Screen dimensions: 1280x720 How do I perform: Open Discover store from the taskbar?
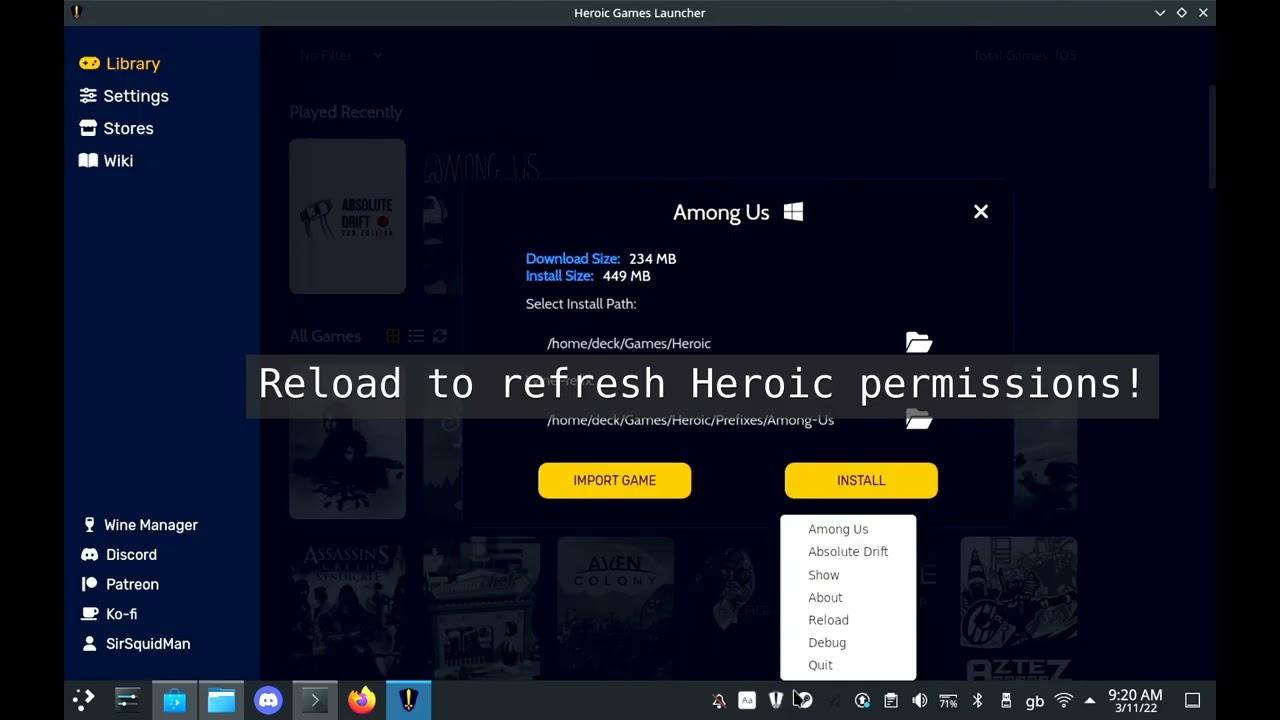(x=174, y=700)
